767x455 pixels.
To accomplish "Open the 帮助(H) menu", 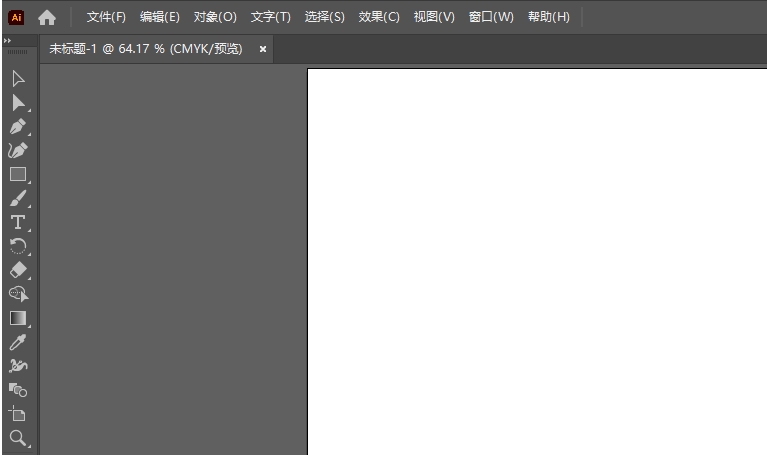I will [548, 17].
